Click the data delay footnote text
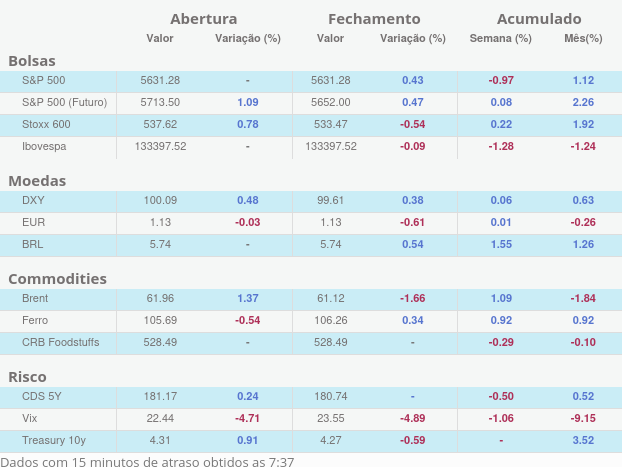The image size is (622, 467). pos(148,460)
